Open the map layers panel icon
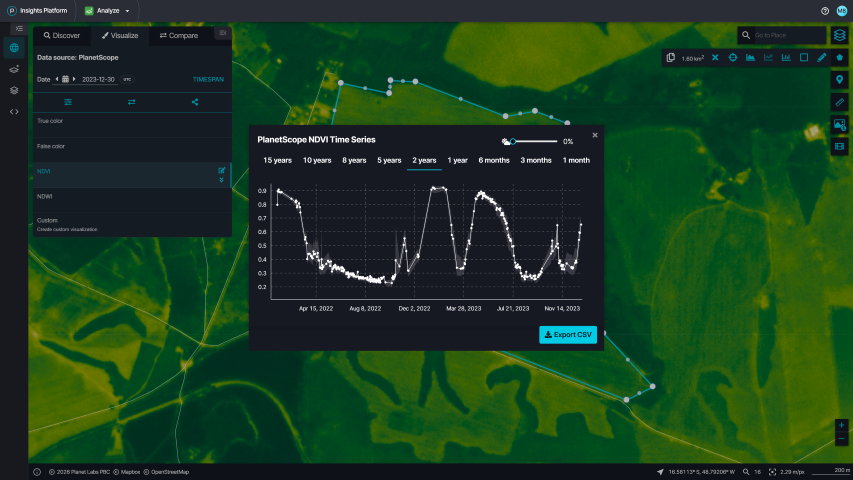The image size is (853, 480). (839, 35)
